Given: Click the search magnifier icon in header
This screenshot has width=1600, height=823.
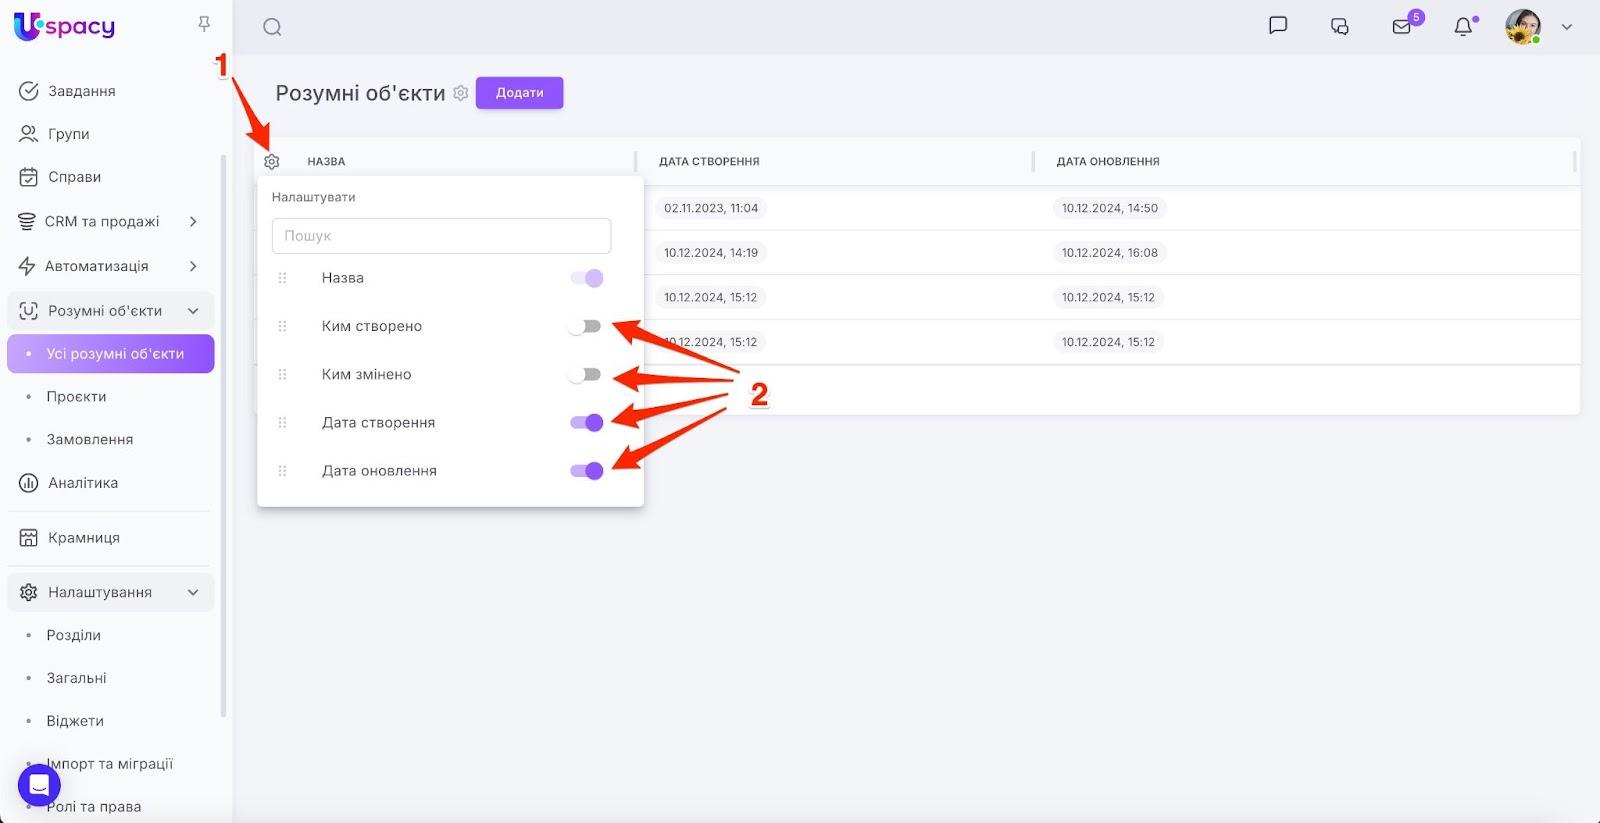Looking at the screenshot, I should coord(272,27).
